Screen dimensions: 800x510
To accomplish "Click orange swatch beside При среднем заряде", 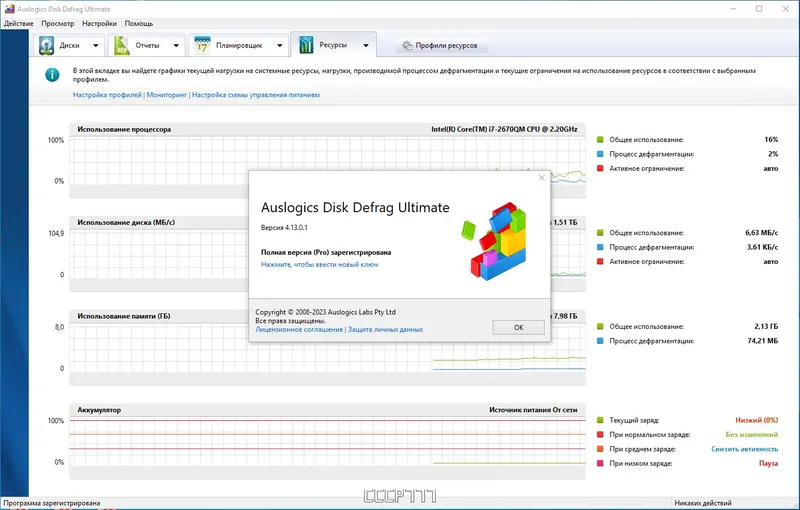I will point(600,449).
